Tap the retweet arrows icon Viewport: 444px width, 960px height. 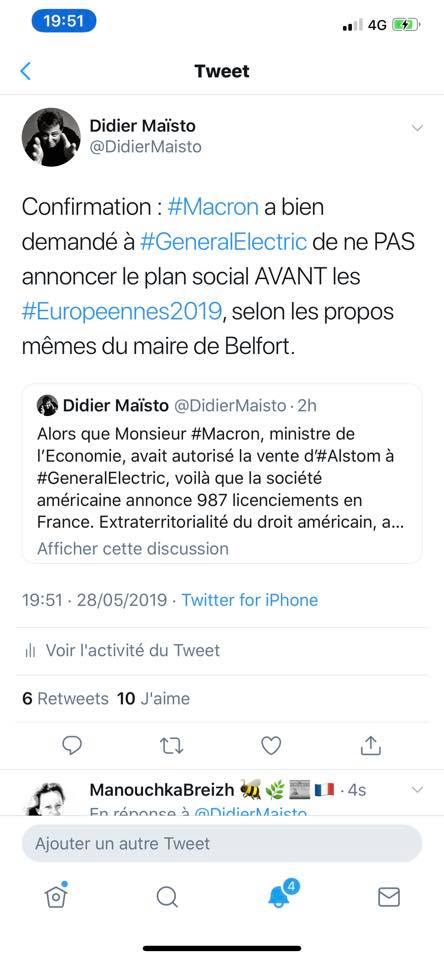click(x=171, y=745)
